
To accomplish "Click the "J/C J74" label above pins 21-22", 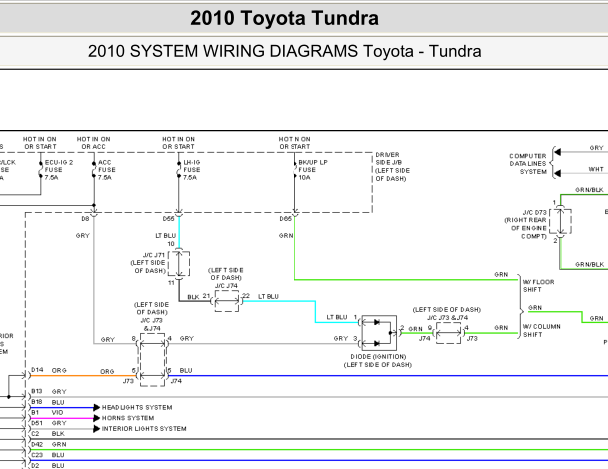I will (226, 286).
